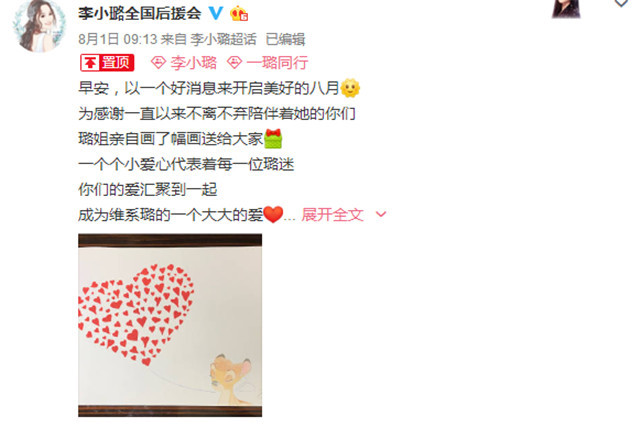This screenshot has height=427, width=640.
Task: Open the 8月1日 09:13 timestamp link
Action: pyautogui.click(x=118, y=39)
